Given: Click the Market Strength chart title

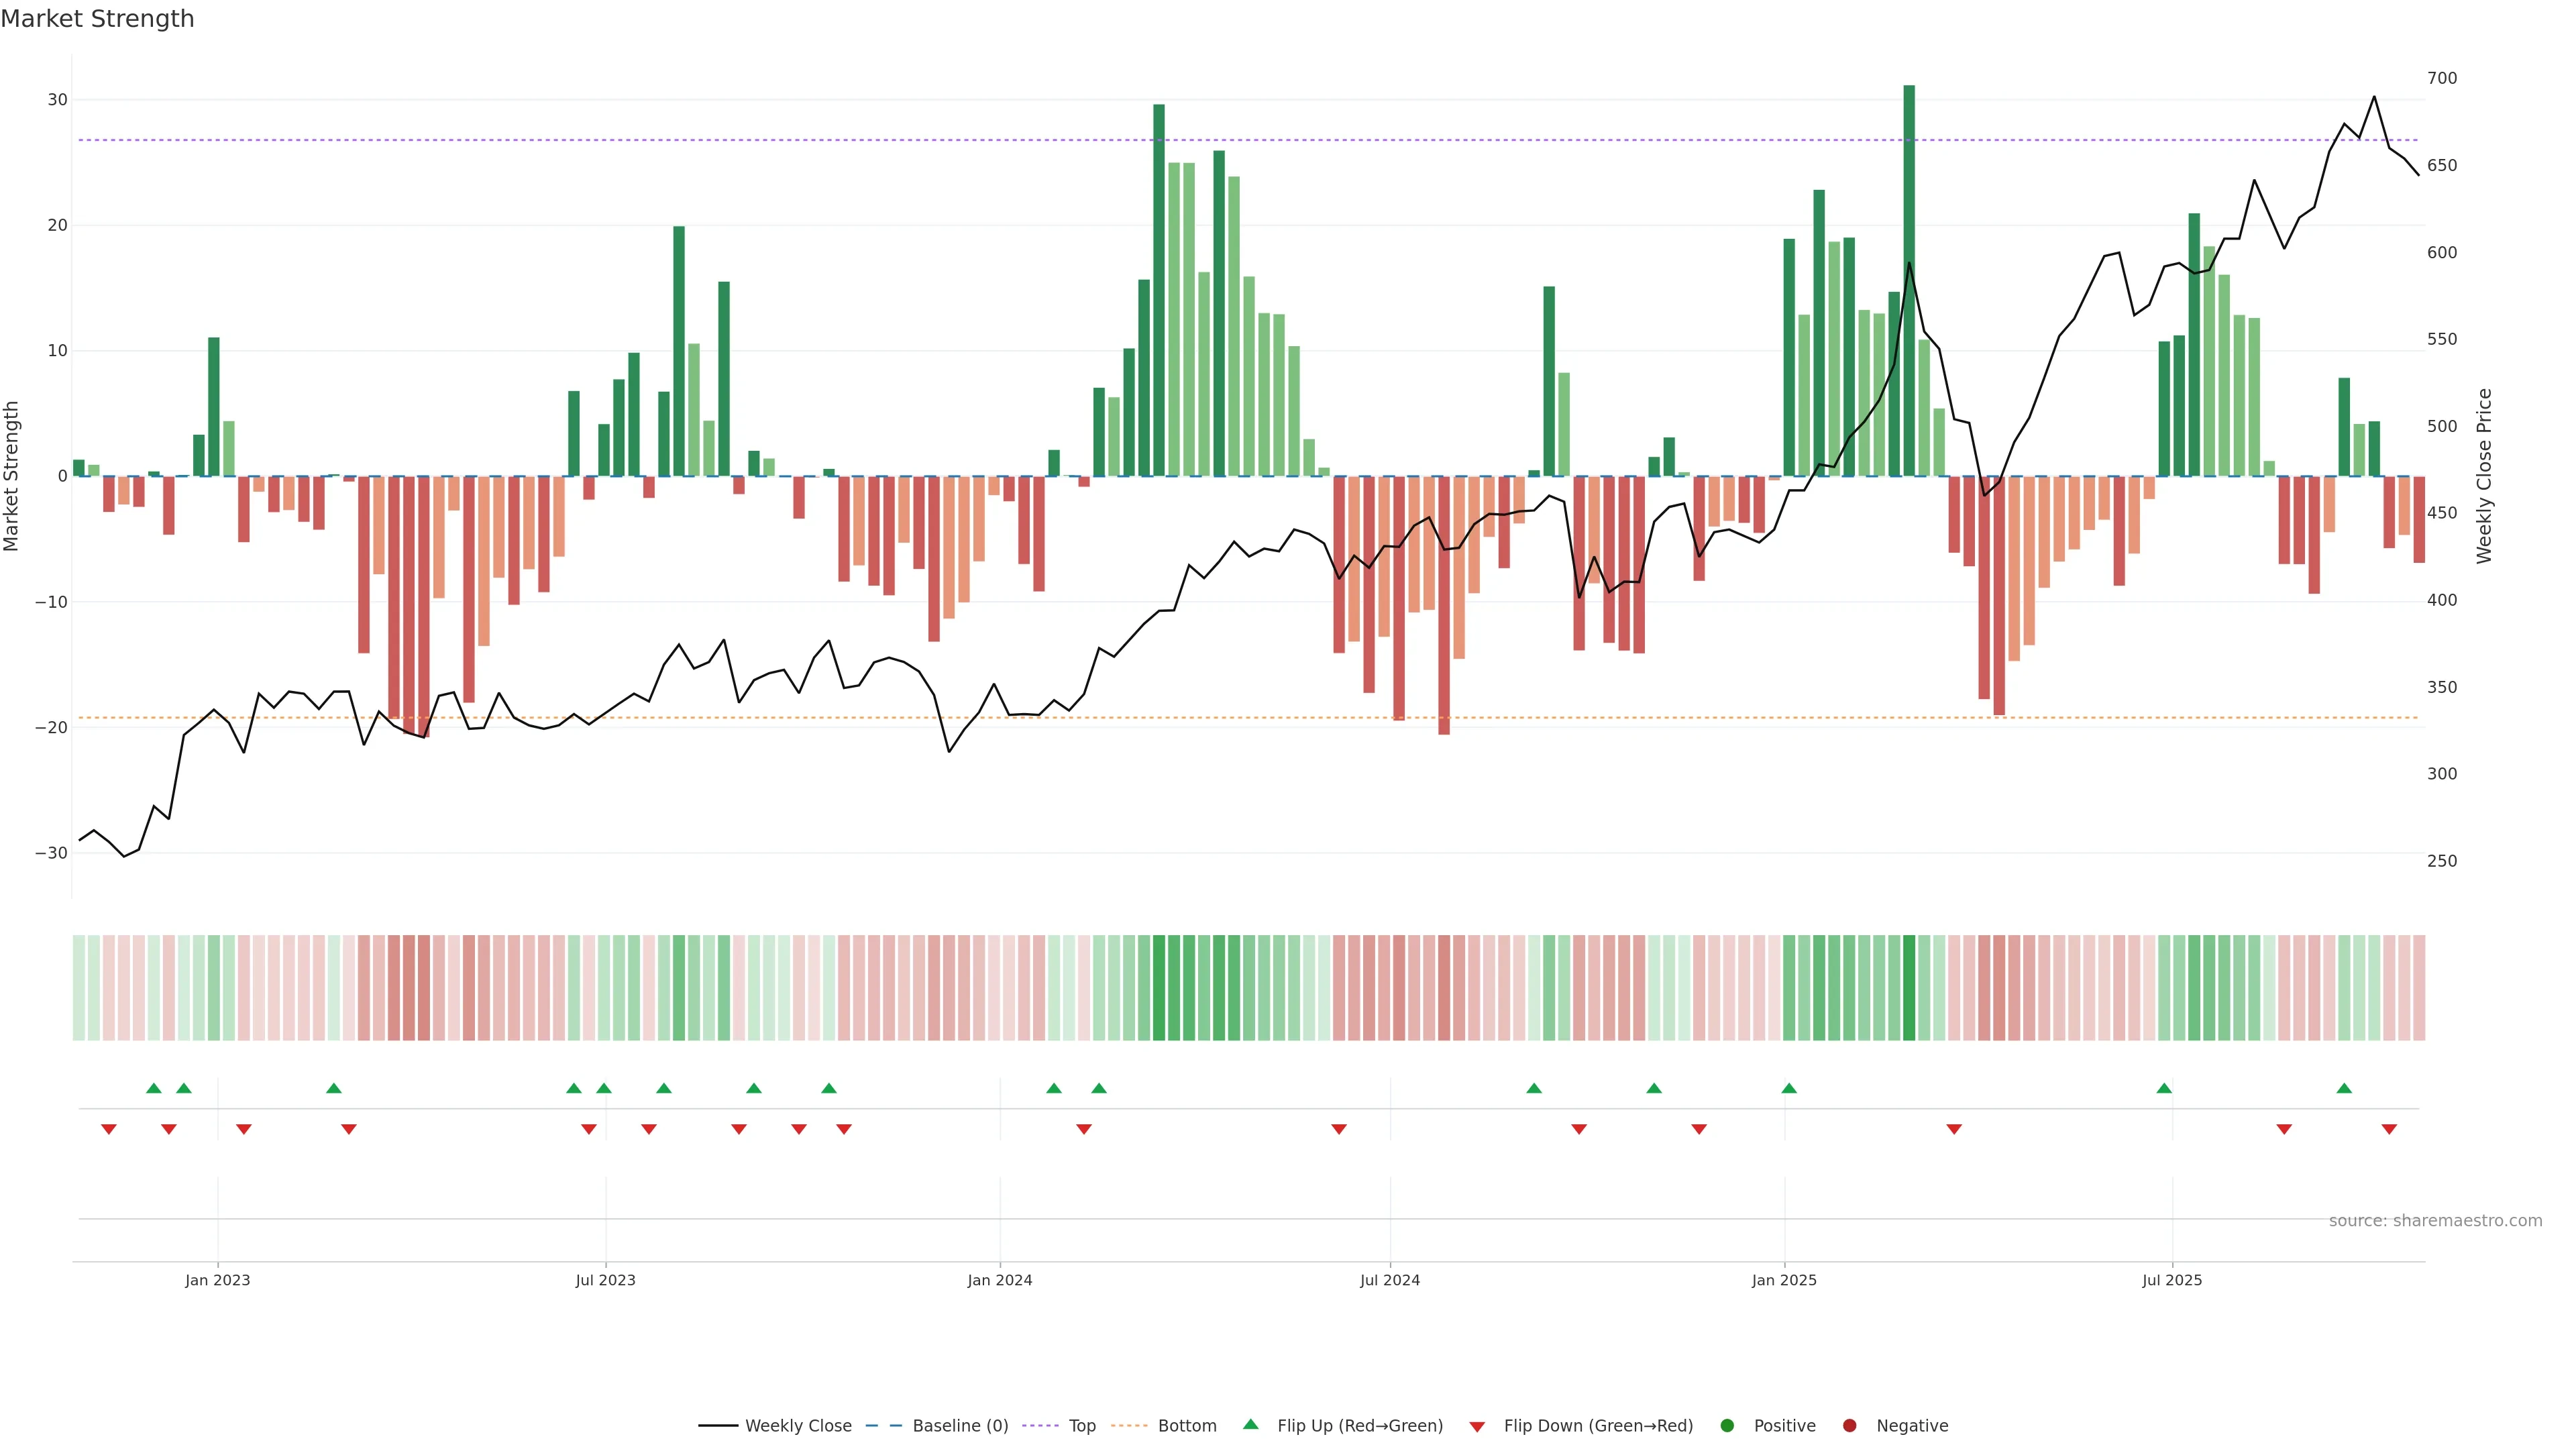Looking at the screenshot, I should point(97,19).
